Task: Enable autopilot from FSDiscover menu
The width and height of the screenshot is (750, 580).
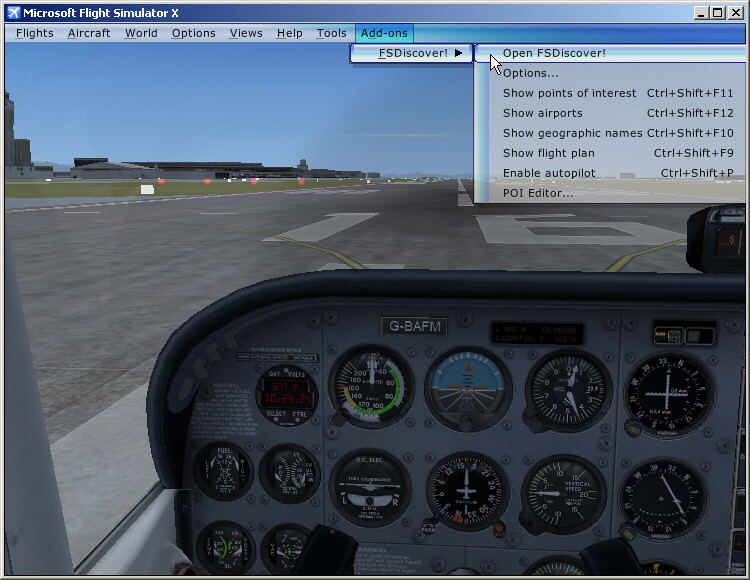Action: [x=549, y=173]
